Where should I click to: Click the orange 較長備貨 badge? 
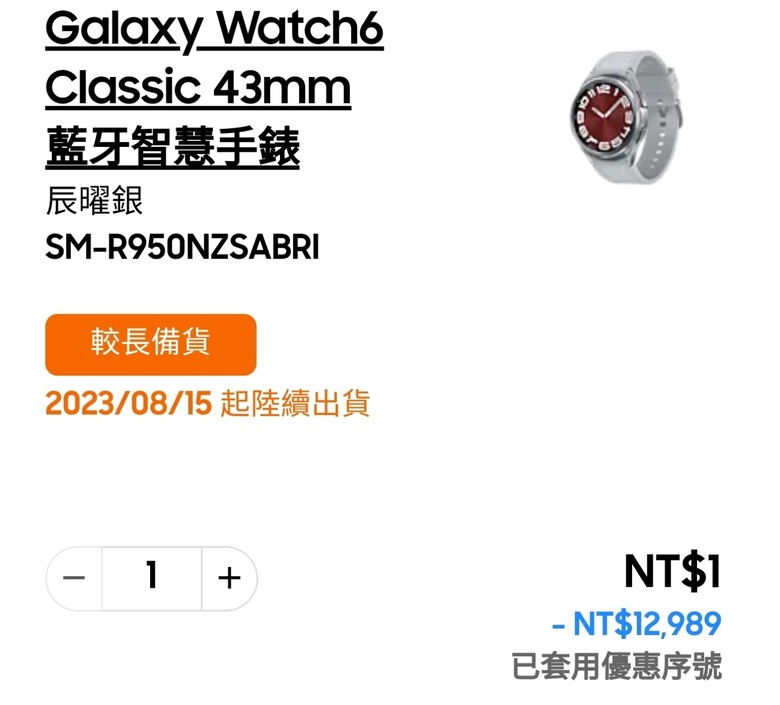click(x=151, y=344)
